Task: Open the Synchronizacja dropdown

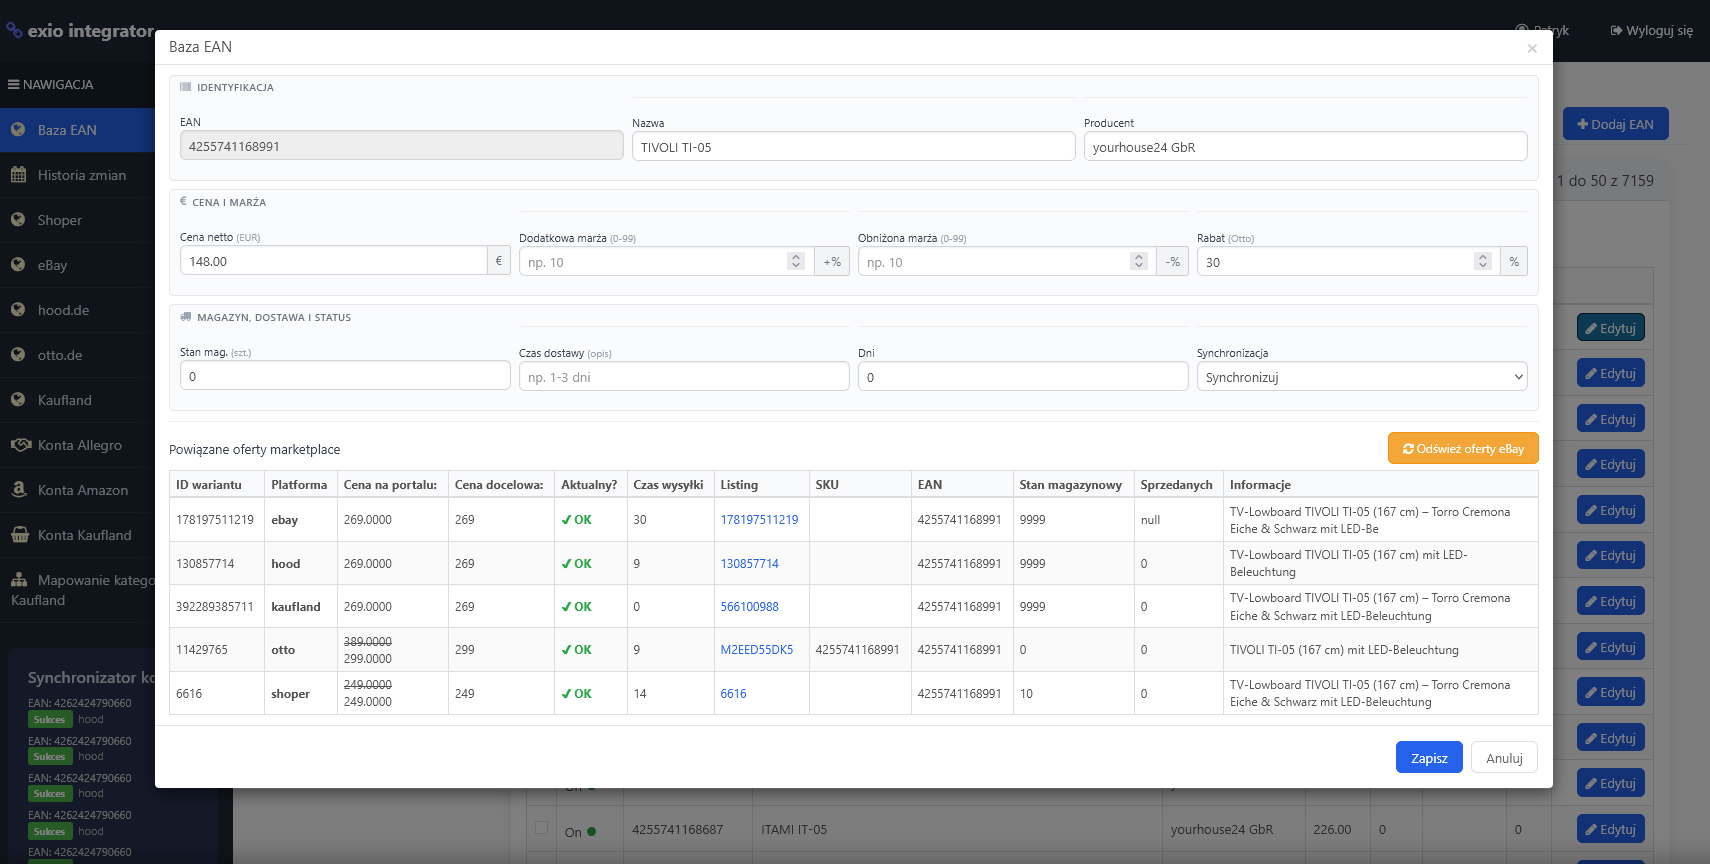Action: (1362, 377)
